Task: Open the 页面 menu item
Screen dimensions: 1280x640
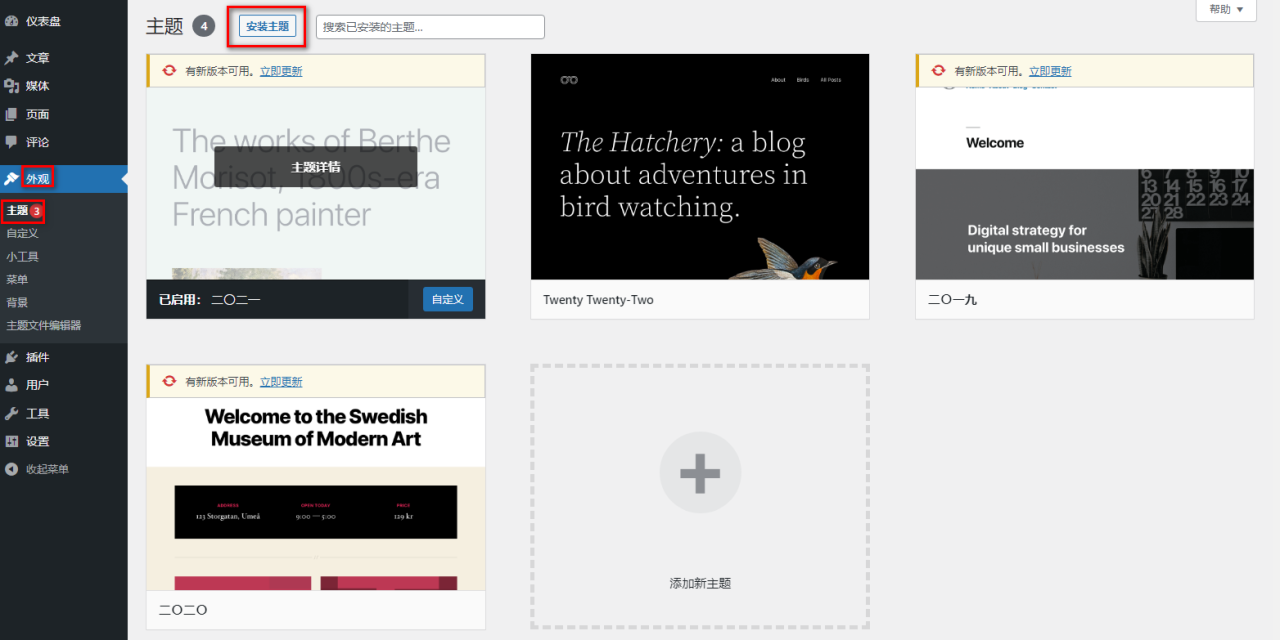Action: pyautogui.click(x=38, y=114)
